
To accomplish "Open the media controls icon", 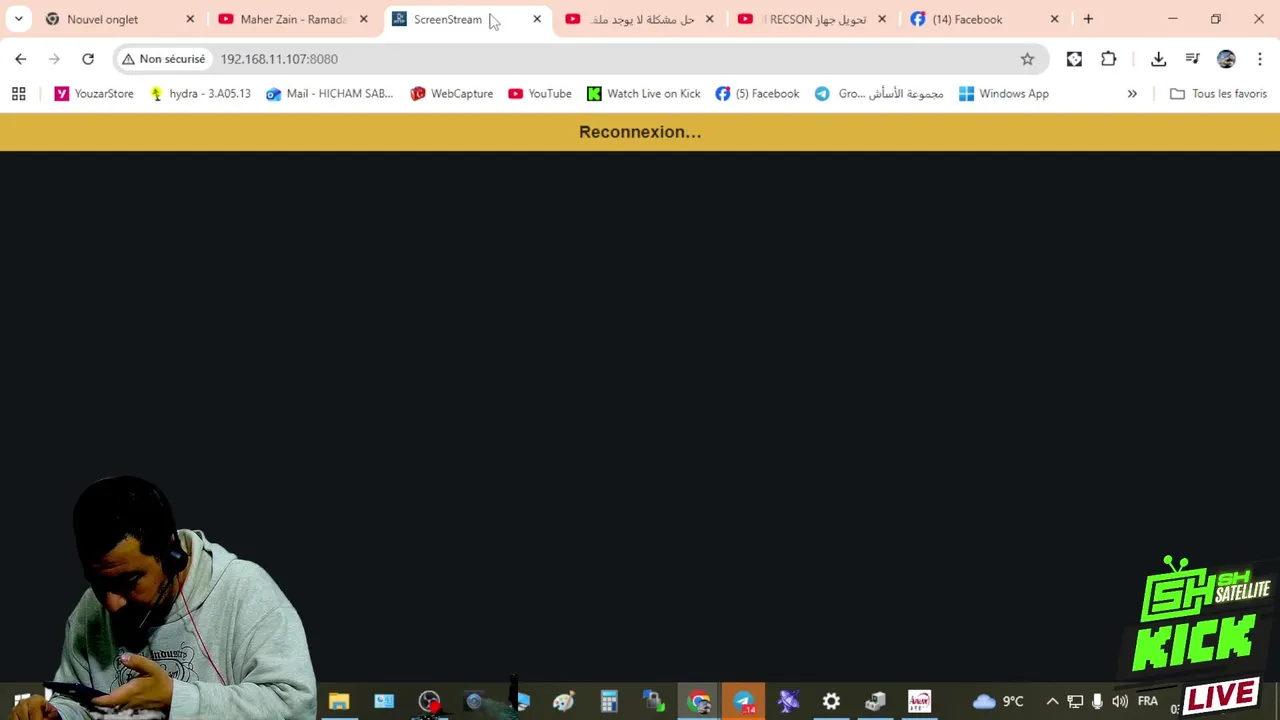I will [1192, 59].
